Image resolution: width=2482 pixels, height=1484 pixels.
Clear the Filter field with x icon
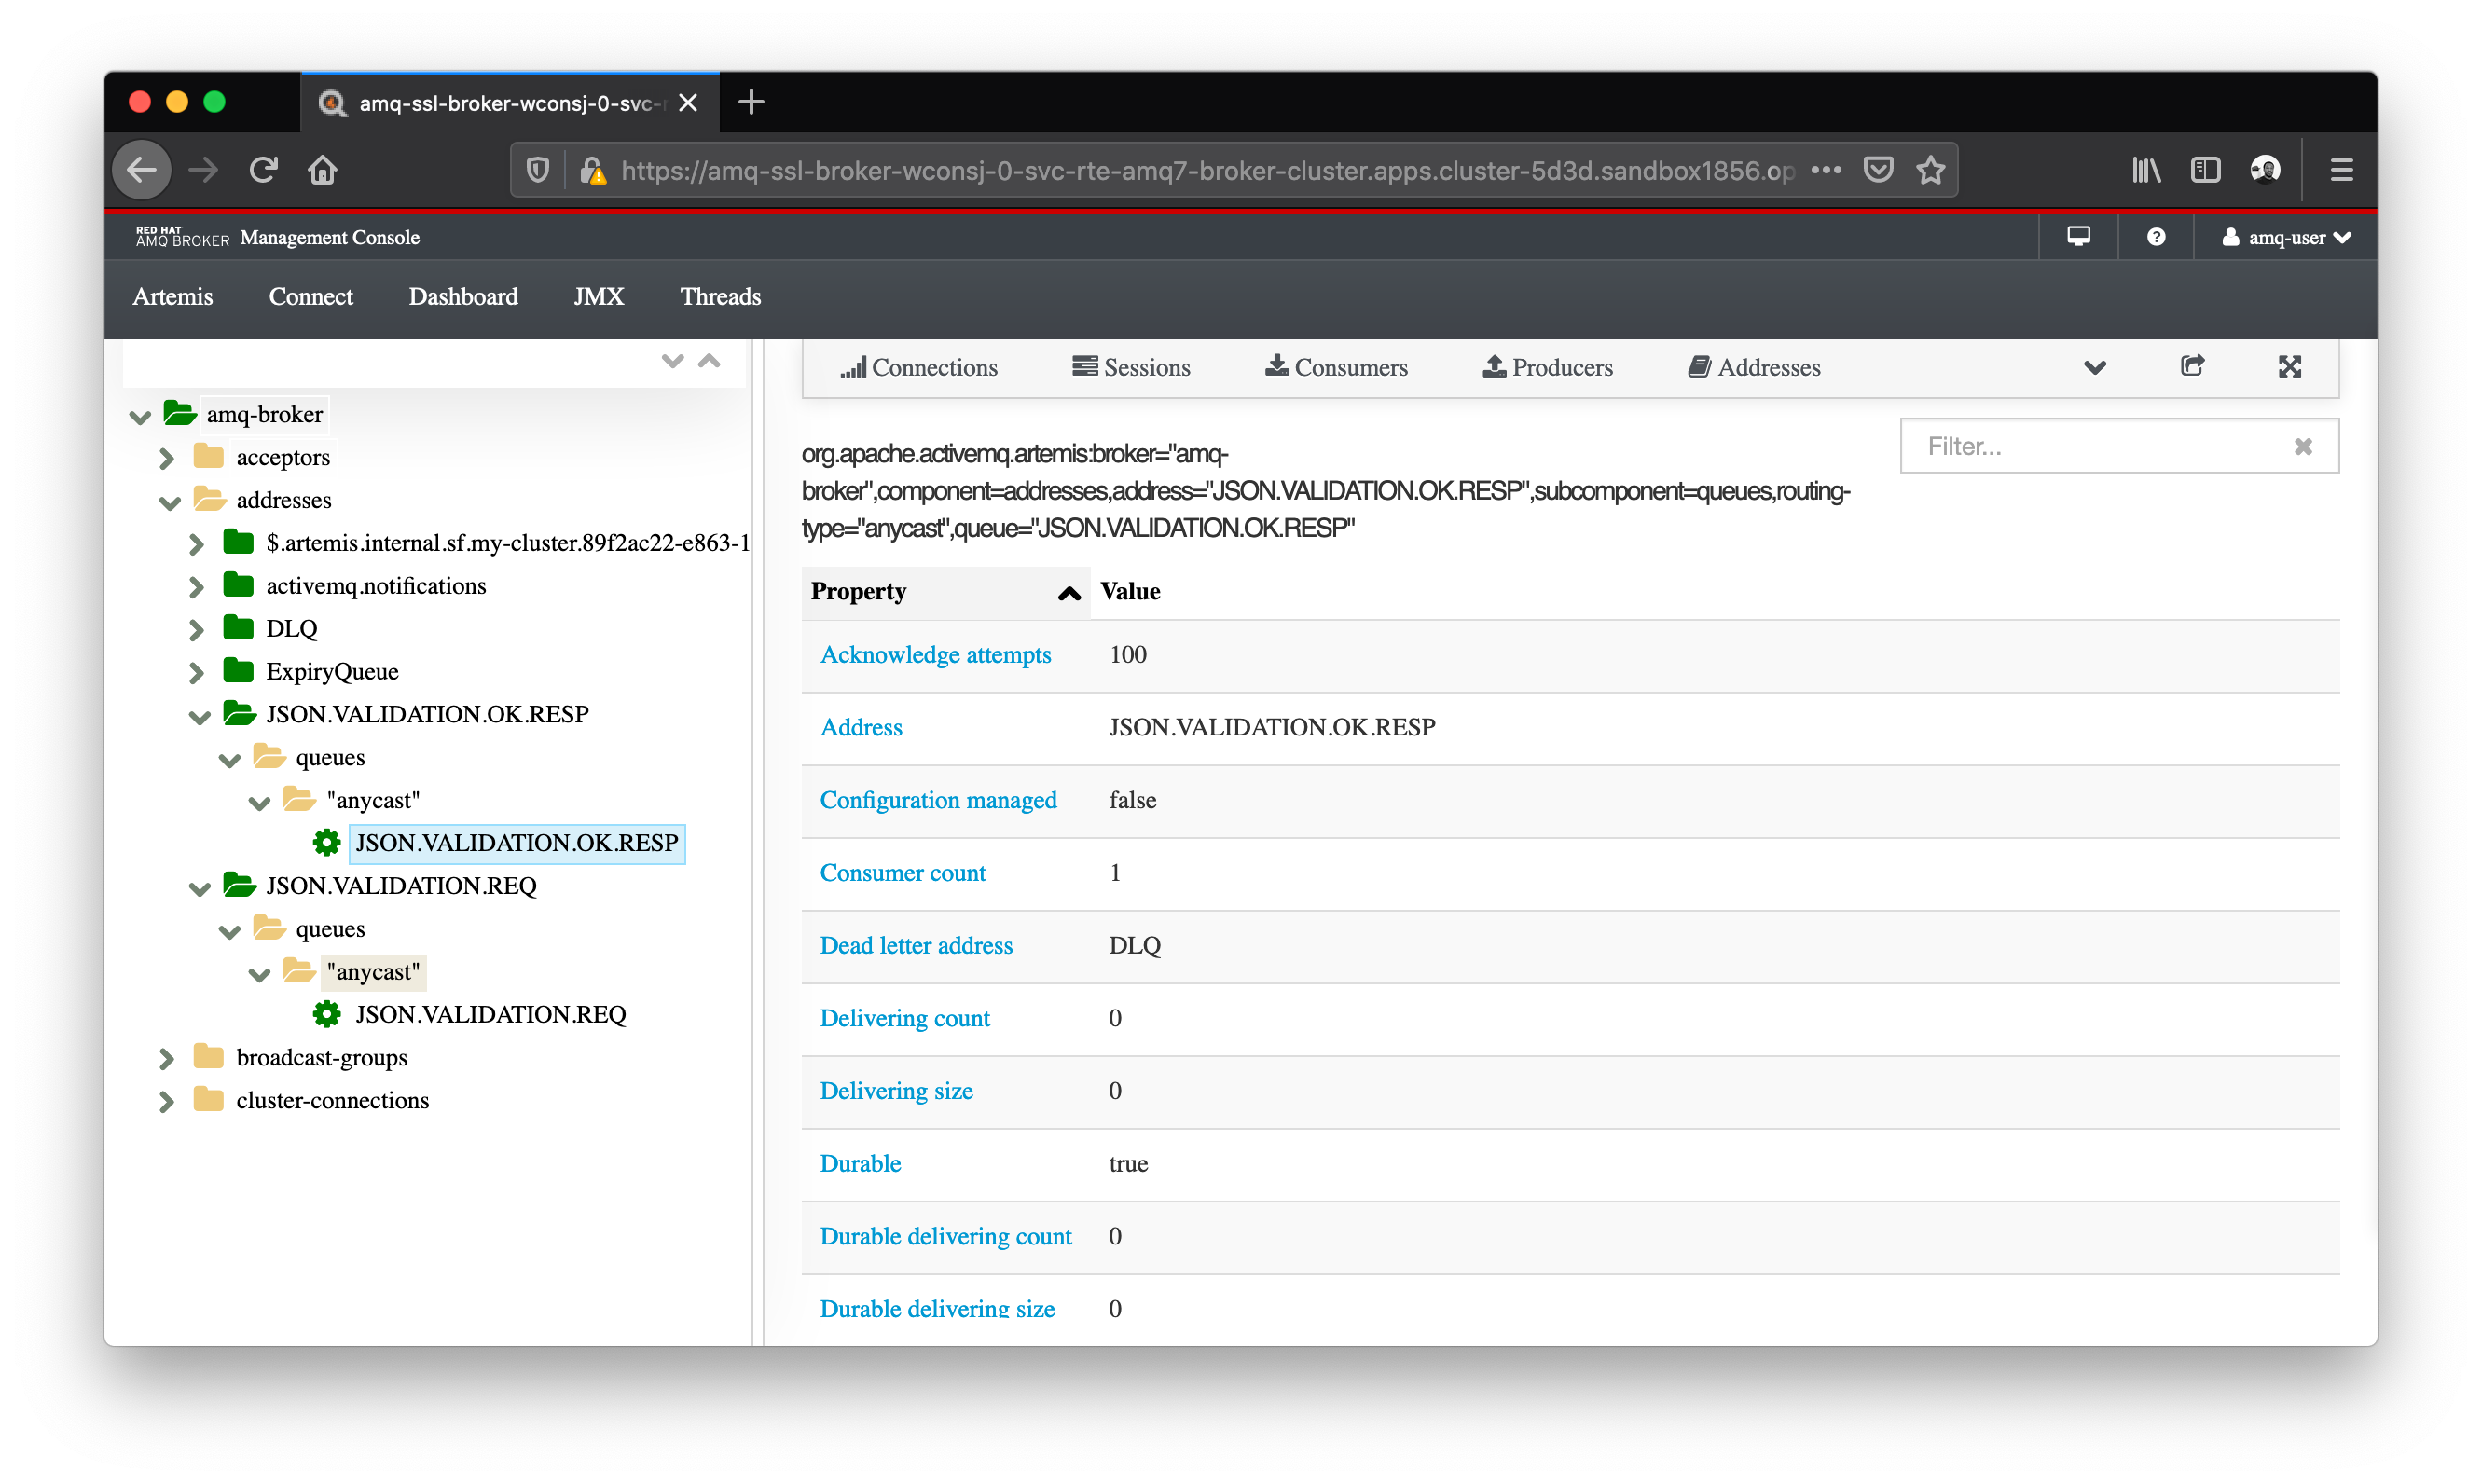pyautogui.click(x=2303, y=446)
